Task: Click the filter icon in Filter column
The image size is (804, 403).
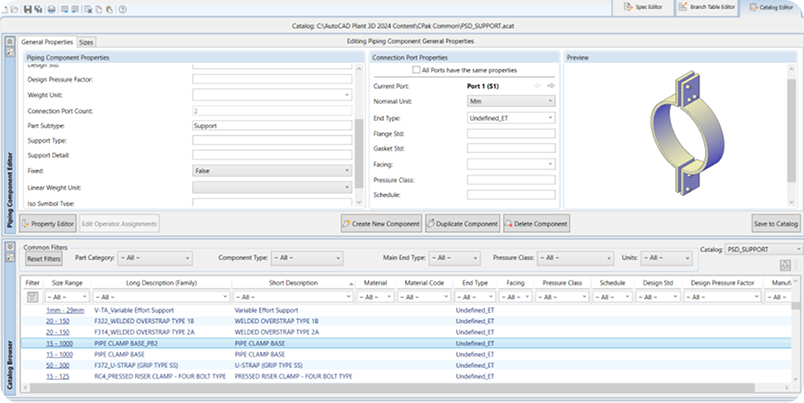Action: point(33,297)
